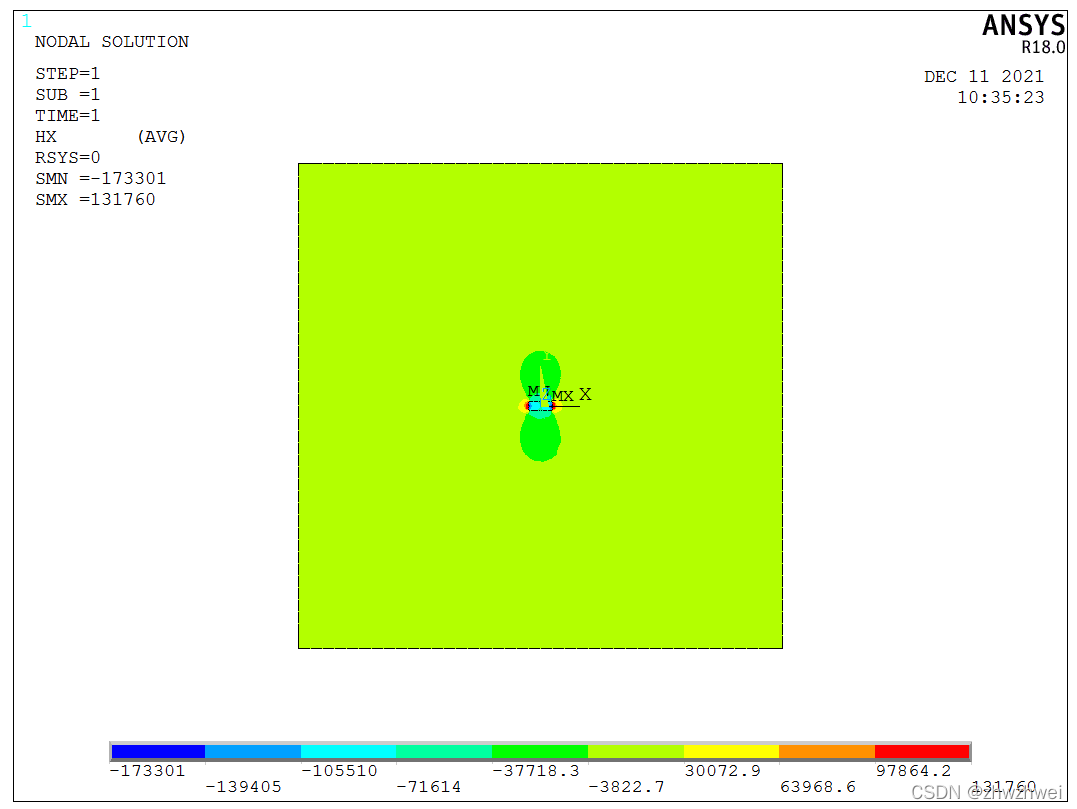Click the legend value '63968.6'
The width and height of the screenshot is (1077, 809).
(x=818, y=787)
